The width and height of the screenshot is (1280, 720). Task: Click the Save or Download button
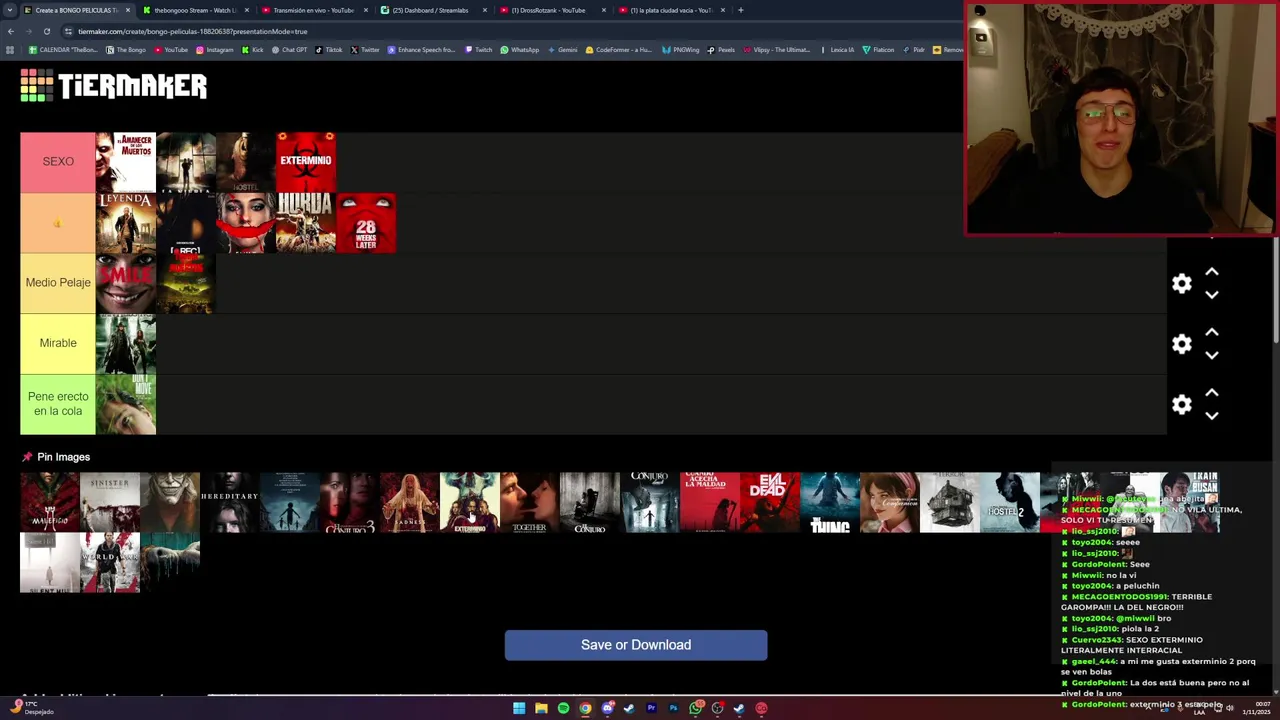tap(636, 645)
